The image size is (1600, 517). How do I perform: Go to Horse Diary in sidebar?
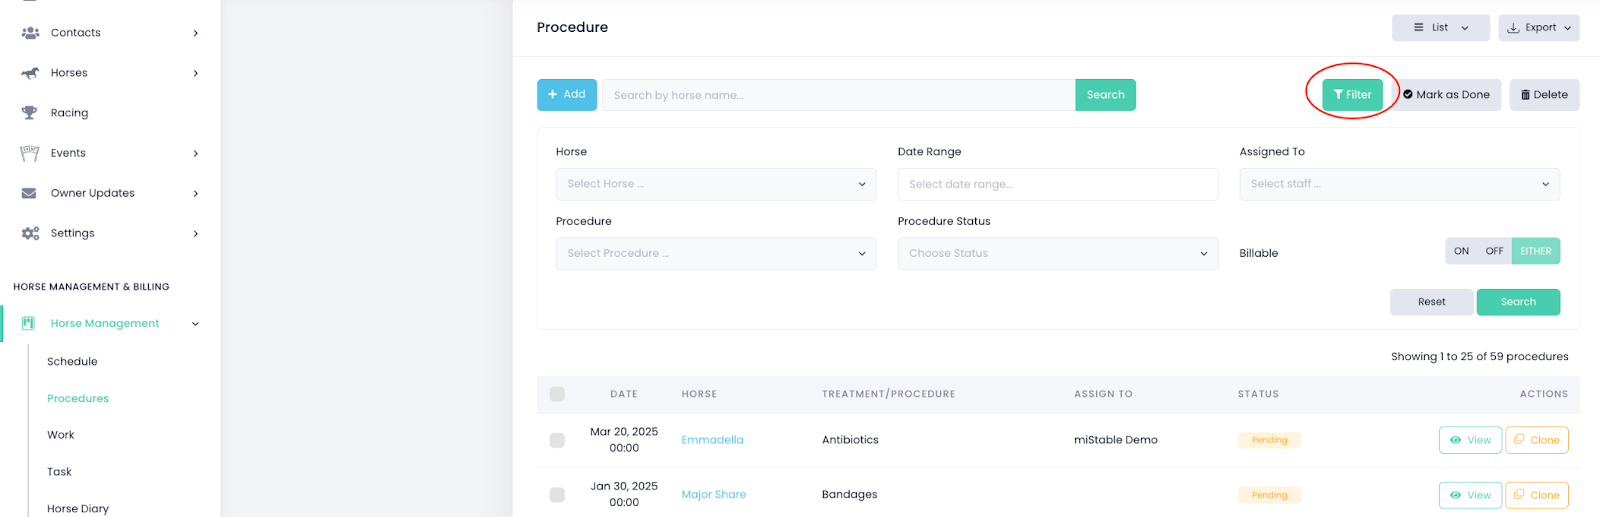tap(78, 508)
